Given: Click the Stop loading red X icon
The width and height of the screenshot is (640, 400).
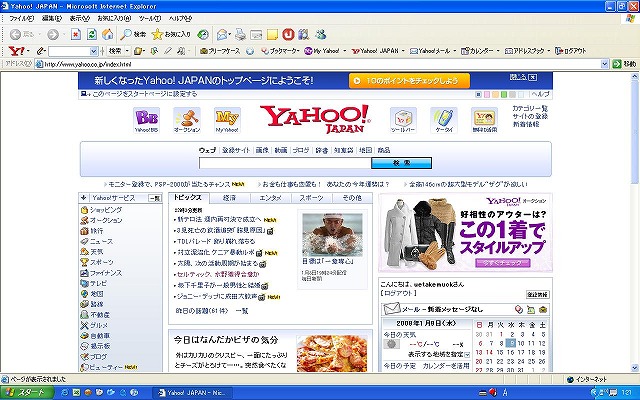Looking at the screenshot, I should [76, 34].
